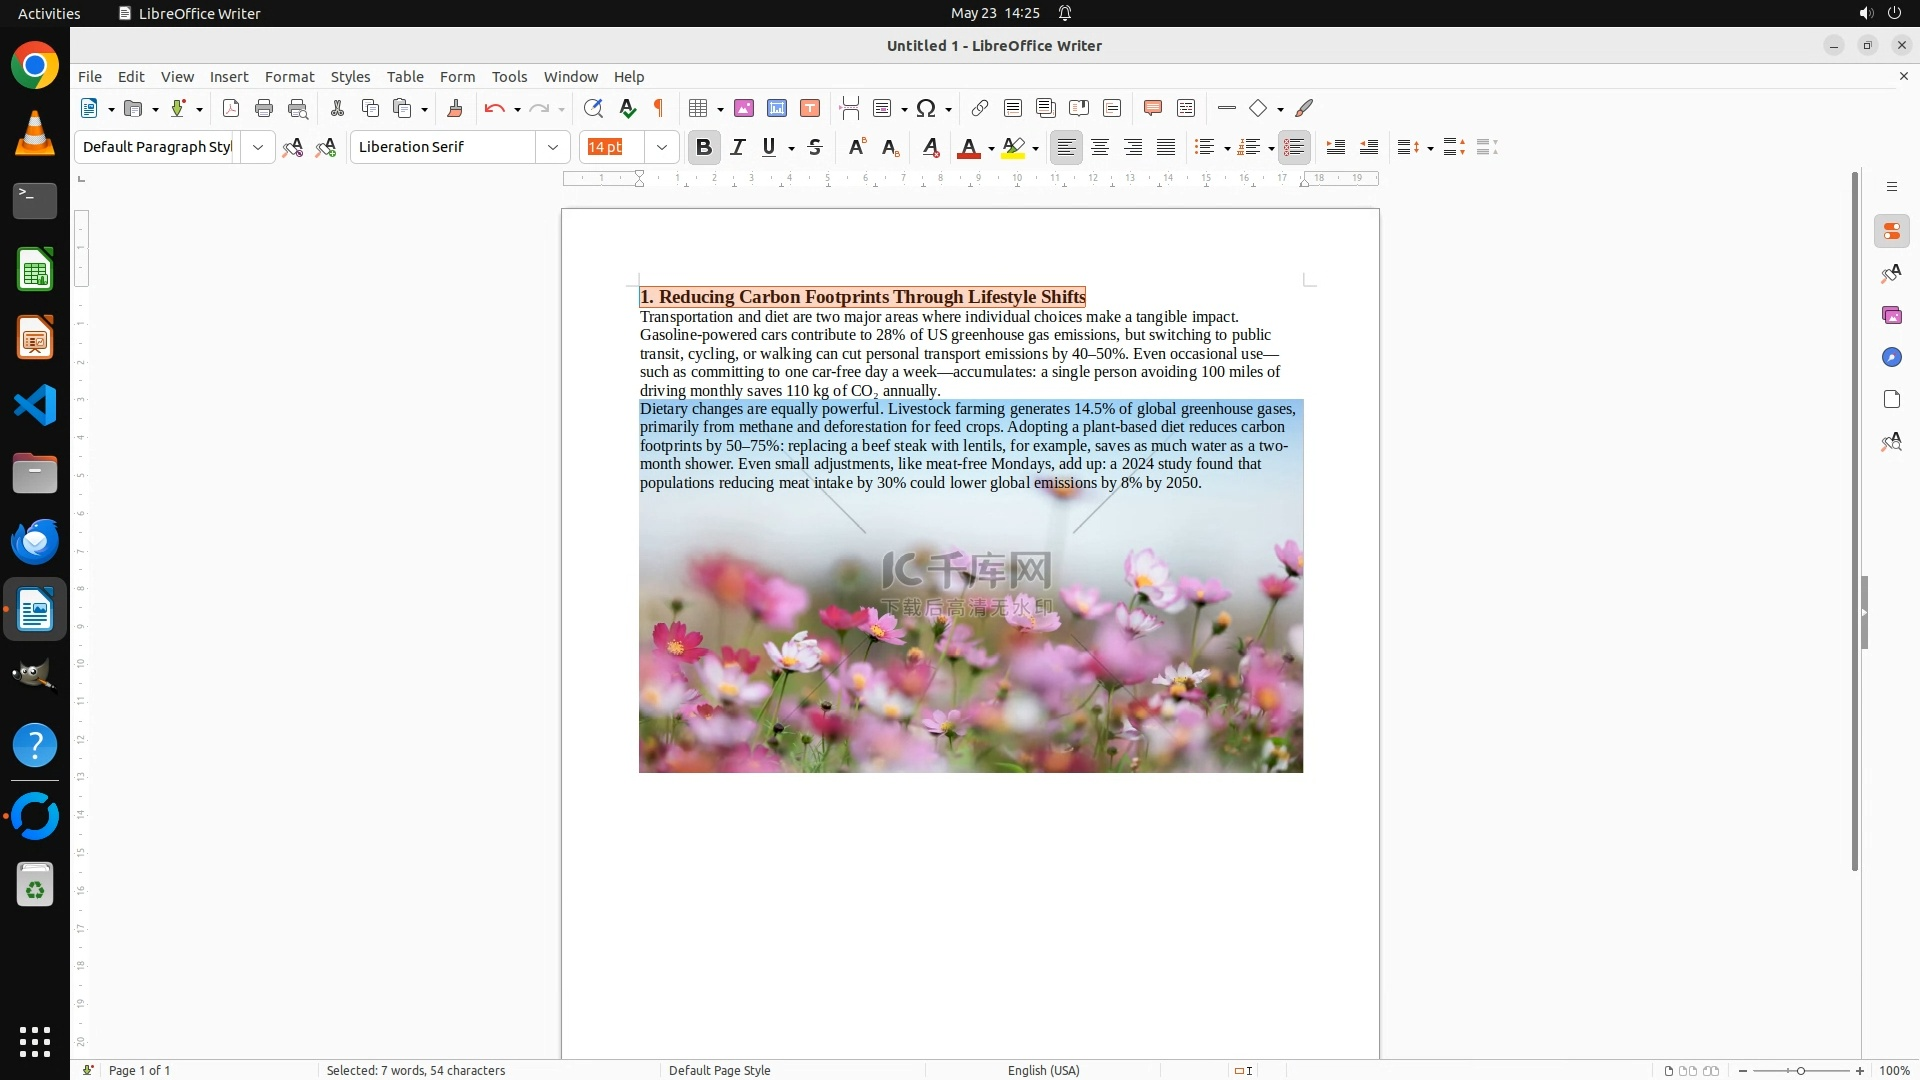This screenshot has height=1080, width=1920.
Task: Toggle Italic formatting
Action: (x=738, y=147)
